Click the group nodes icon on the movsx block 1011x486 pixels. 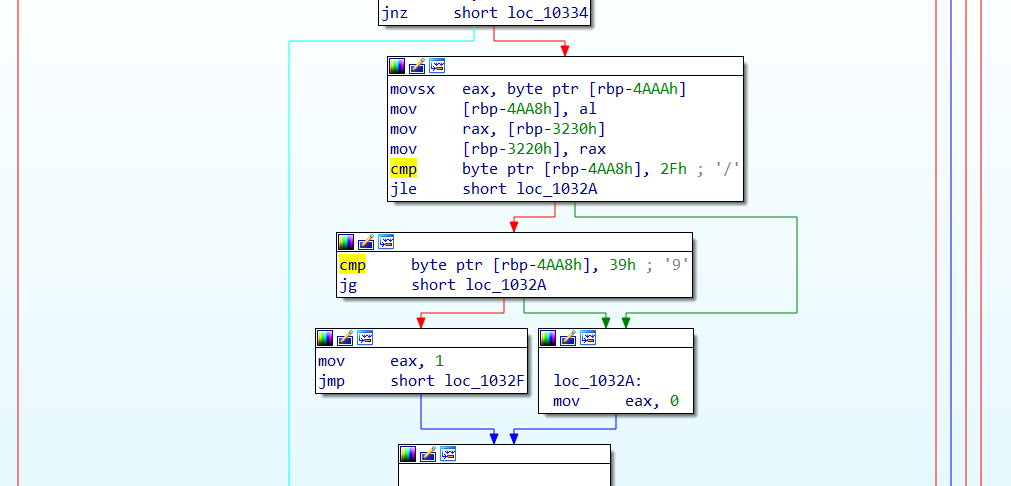(437, 66)
